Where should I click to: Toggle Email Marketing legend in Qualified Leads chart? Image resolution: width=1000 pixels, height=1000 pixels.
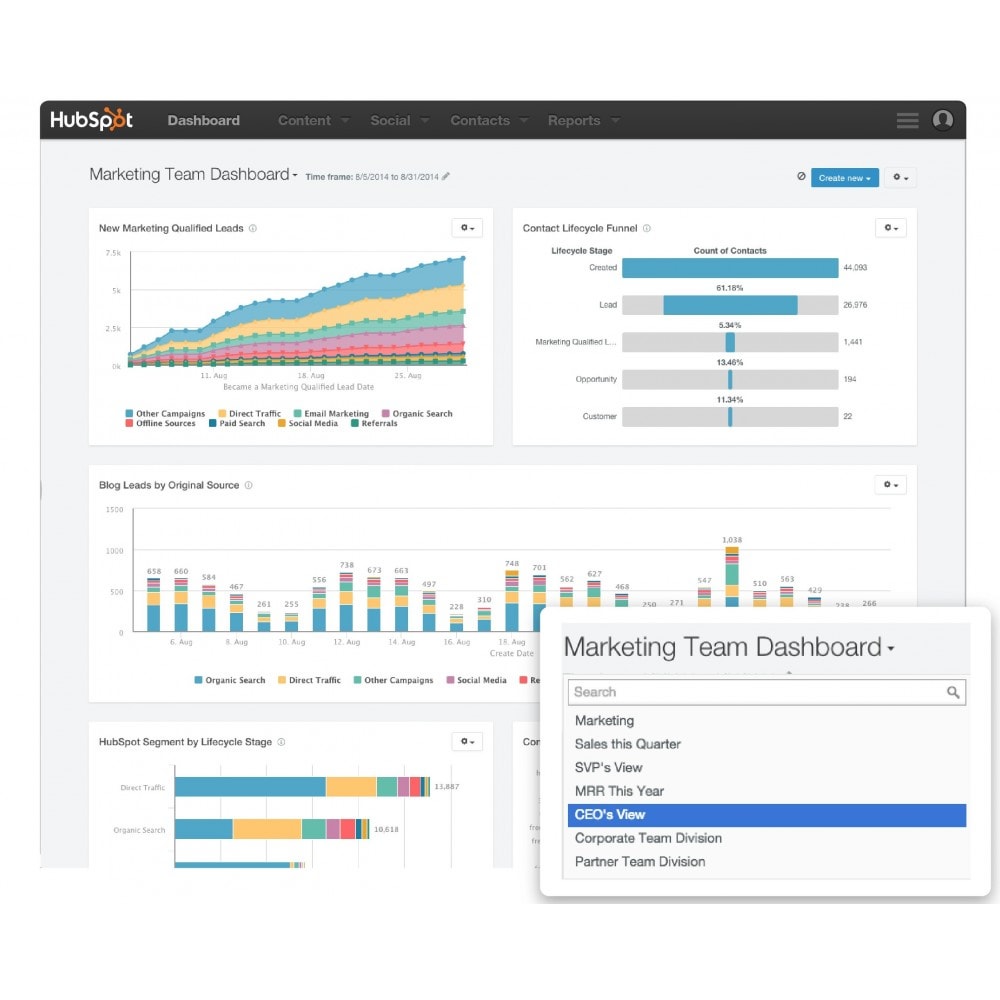tap(331, 413)
